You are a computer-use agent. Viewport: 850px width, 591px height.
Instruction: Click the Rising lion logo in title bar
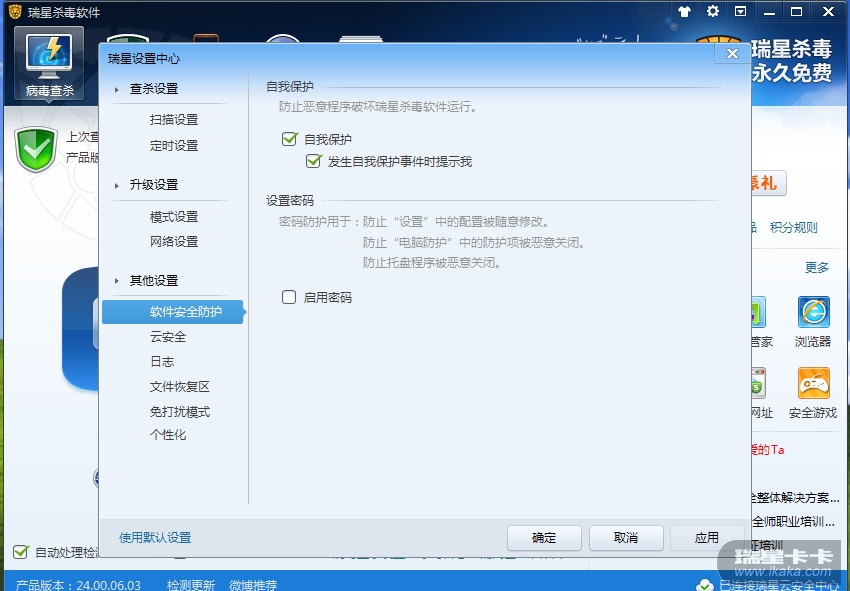coord(15,11)
